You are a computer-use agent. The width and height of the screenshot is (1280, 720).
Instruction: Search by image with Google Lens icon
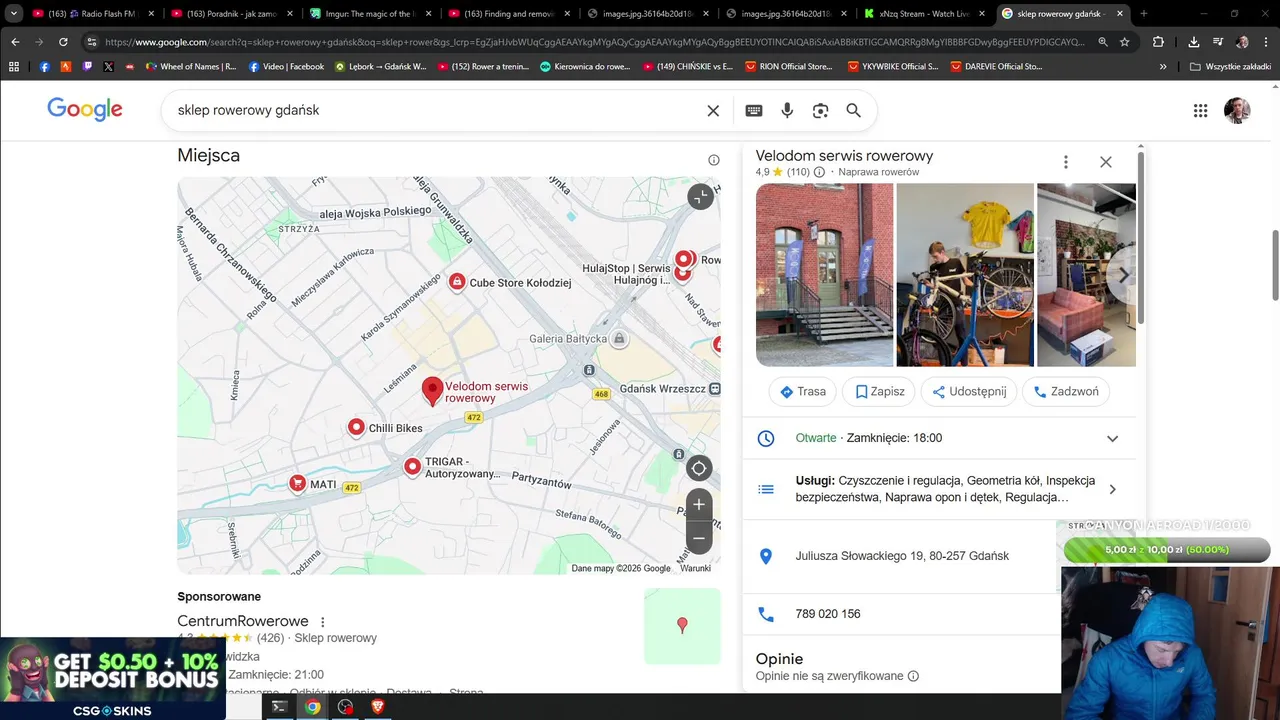[820, 111]
